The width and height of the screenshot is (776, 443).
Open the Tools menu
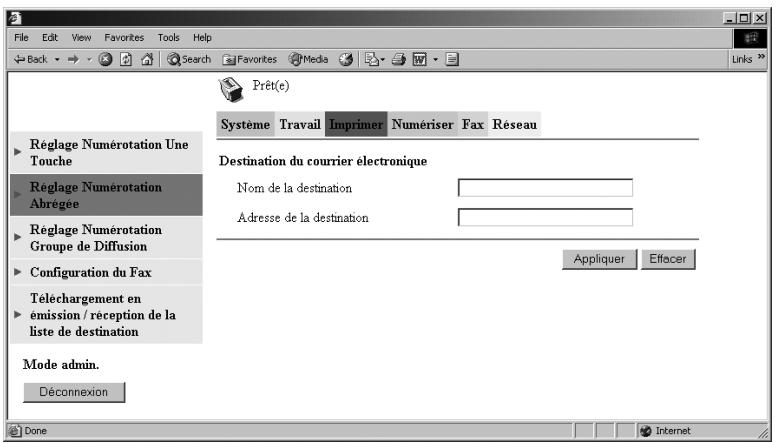pyautogui.click(x=169, y=38)
